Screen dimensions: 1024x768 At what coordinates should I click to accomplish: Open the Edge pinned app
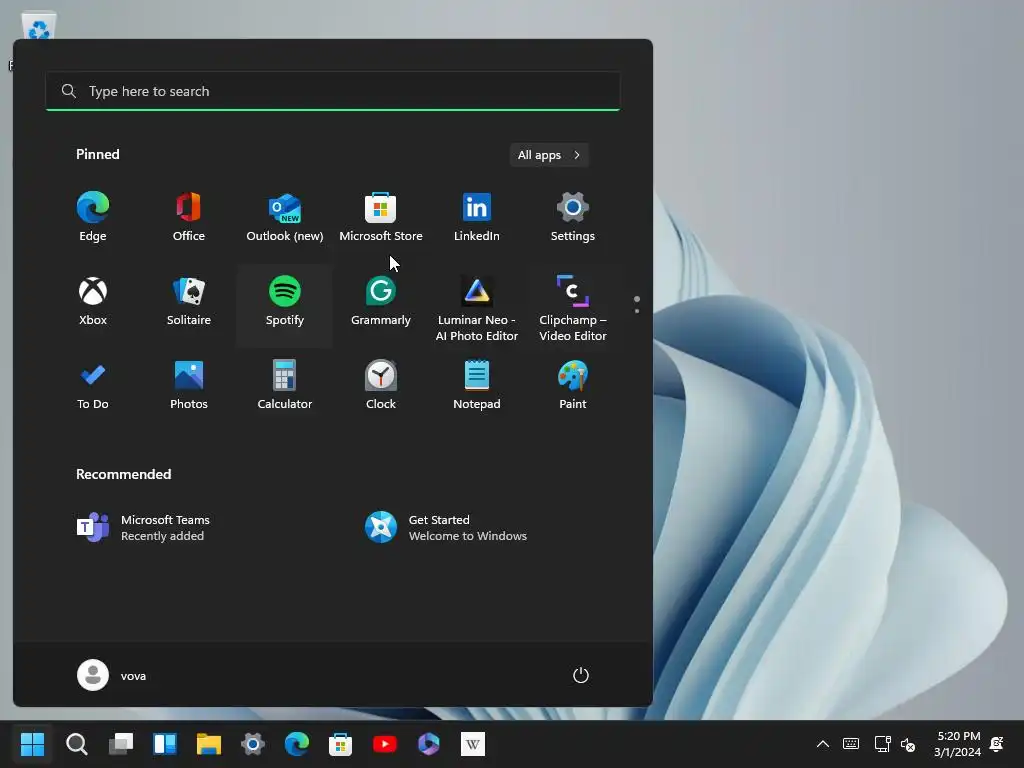(93, 217)
